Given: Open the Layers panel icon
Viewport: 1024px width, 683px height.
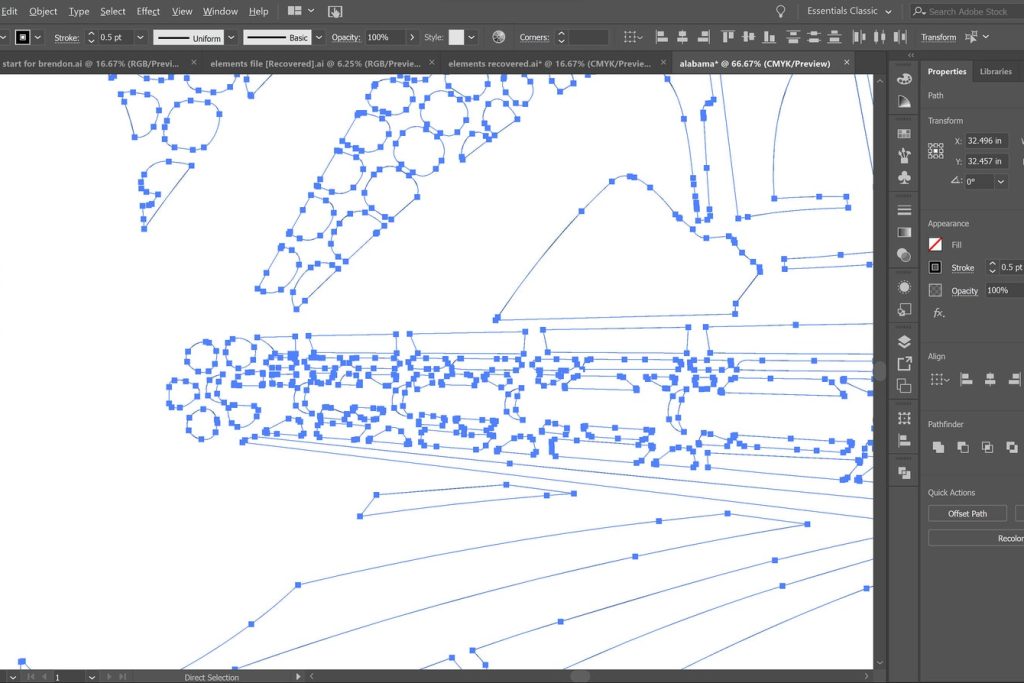Looking at the screenshot, I should (904, 341).
